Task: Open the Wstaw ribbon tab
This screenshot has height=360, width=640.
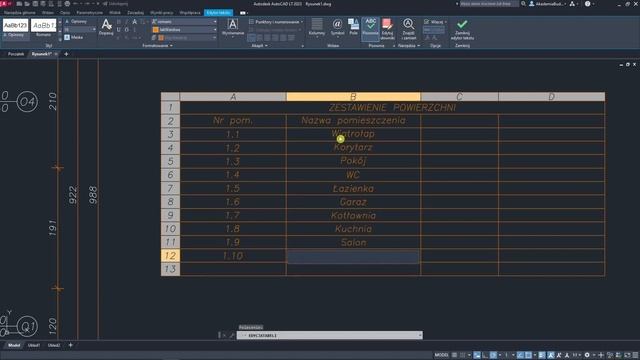Action: tap(48, 13)
